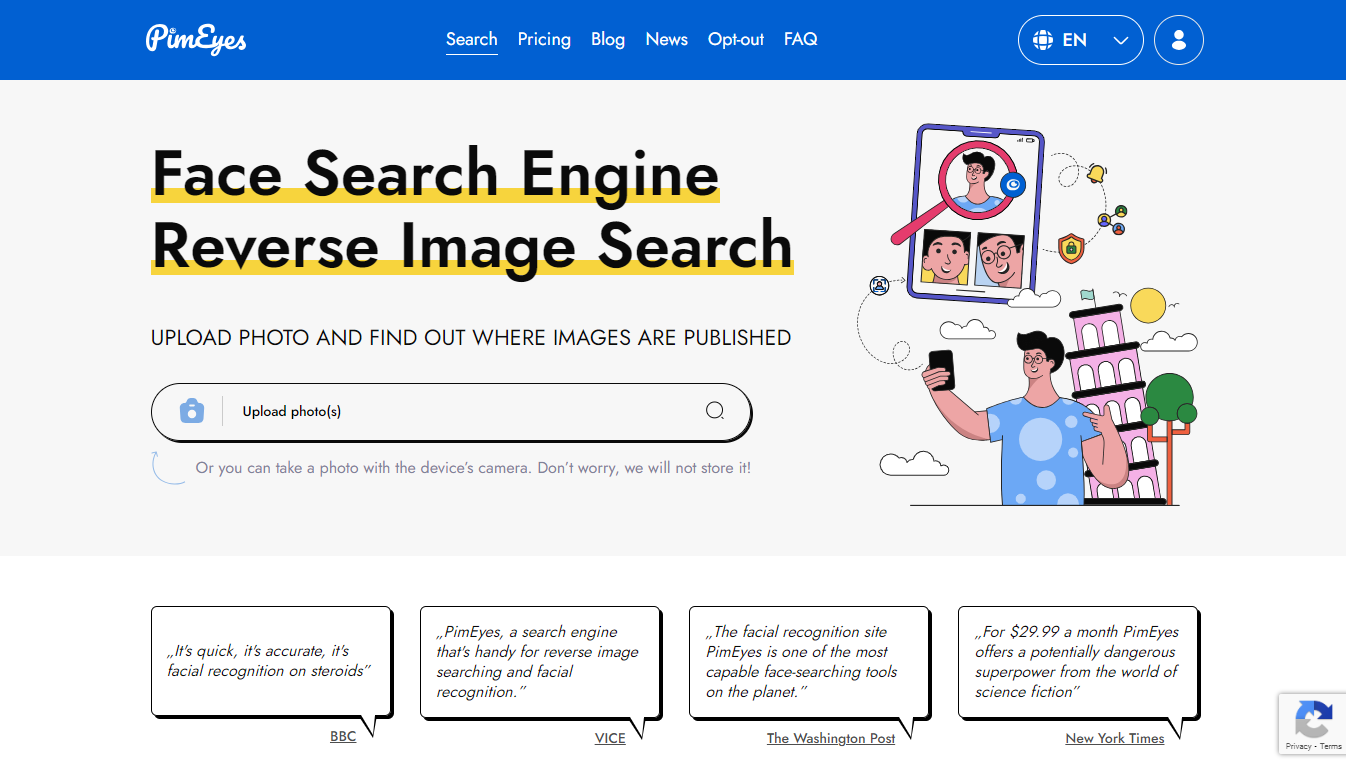
Task: Select the Search menu item
Action: (471, 39)
